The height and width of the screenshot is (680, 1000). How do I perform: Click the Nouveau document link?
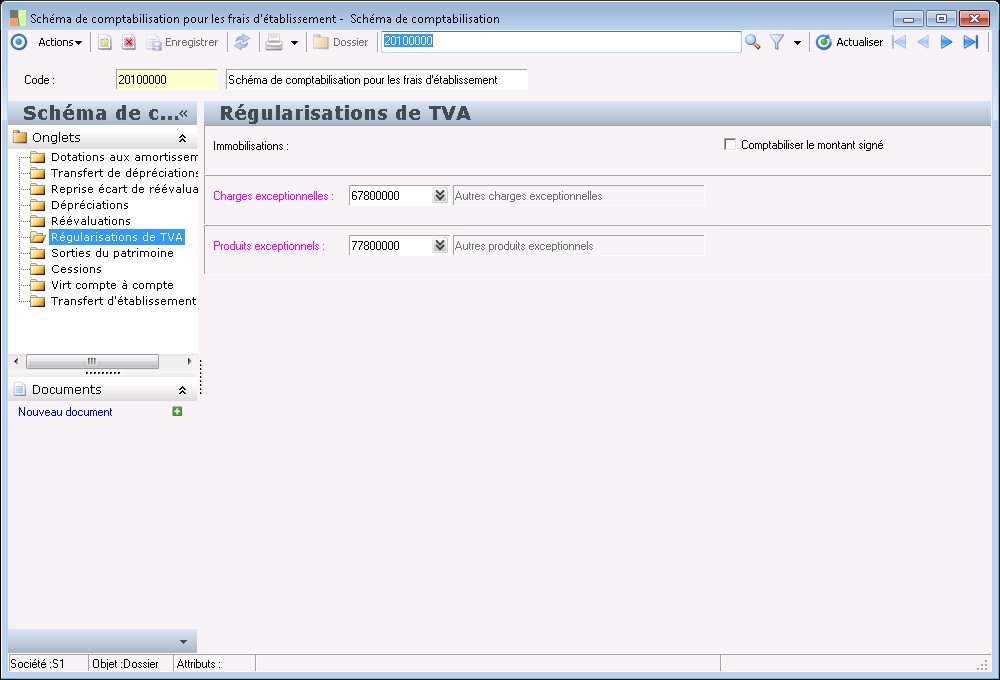pos(65,412)
